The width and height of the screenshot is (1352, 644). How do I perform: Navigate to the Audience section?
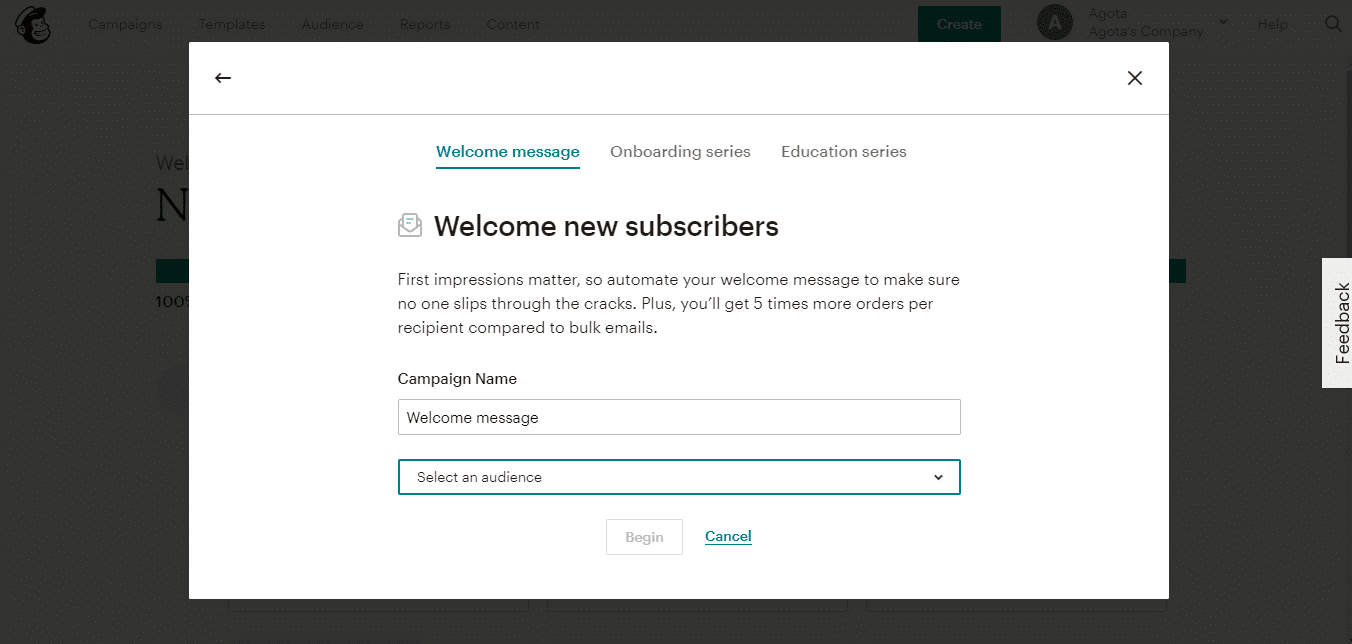point(332,24)
